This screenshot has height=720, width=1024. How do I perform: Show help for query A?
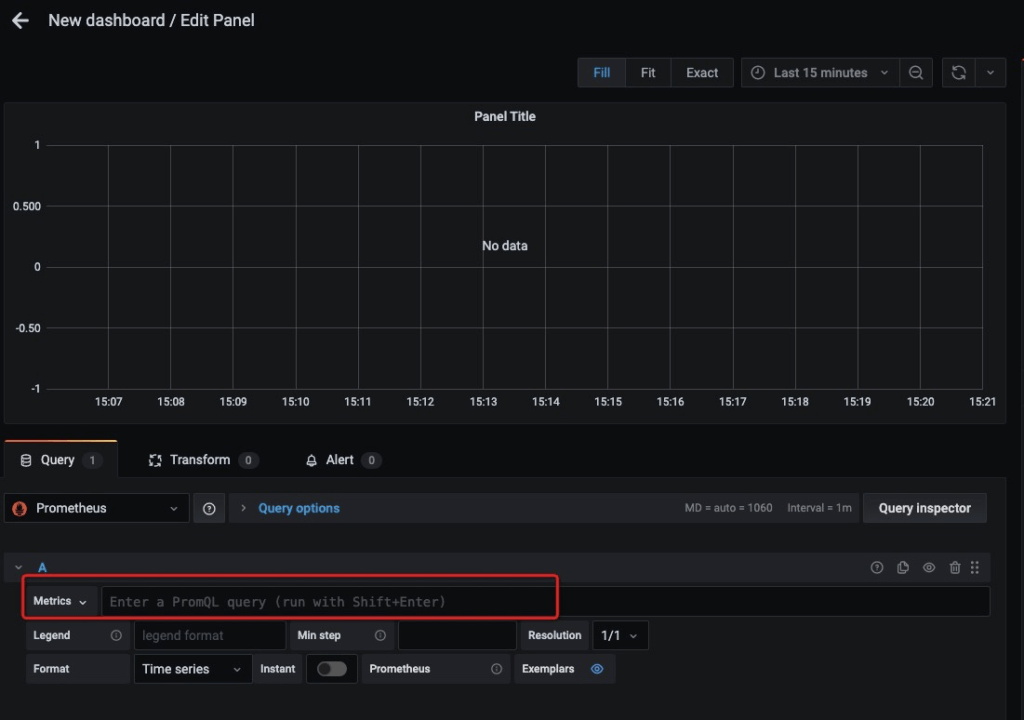pyautogui.click(x=877, y=567)
